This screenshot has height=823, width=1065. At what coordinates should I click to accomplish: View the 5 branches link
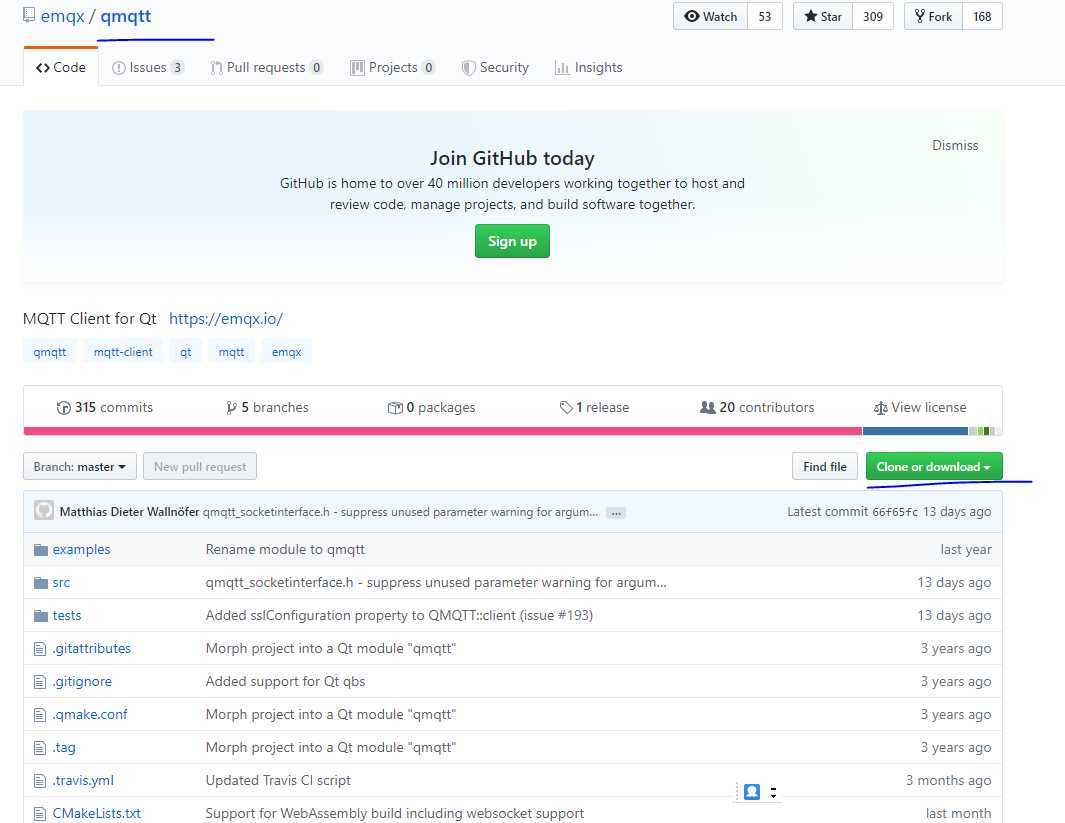coord(267,407)
